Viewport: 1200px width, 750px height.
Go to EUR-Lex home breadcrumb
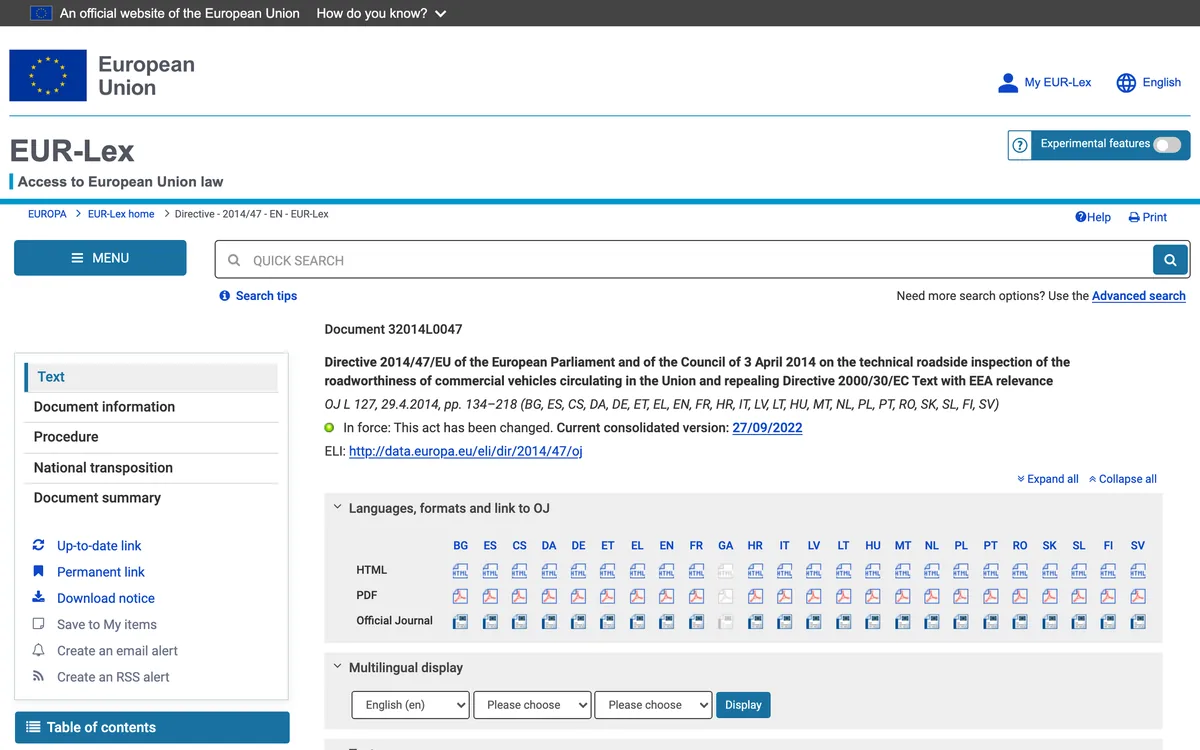pos(121,214)
